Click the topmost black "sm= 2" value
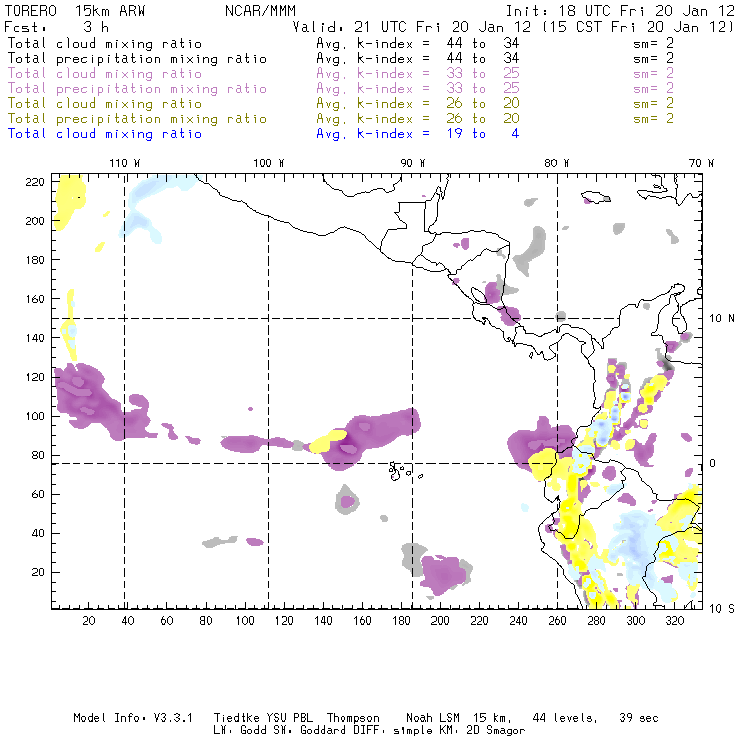 pyautogui.click(x=653, y=43)
